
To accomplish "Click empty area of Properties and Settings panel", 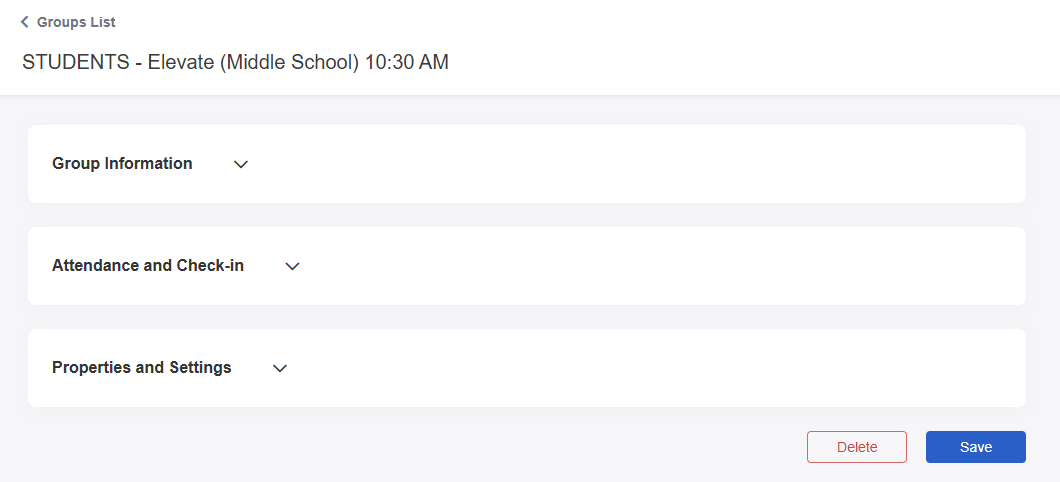I will pos(650,368).
